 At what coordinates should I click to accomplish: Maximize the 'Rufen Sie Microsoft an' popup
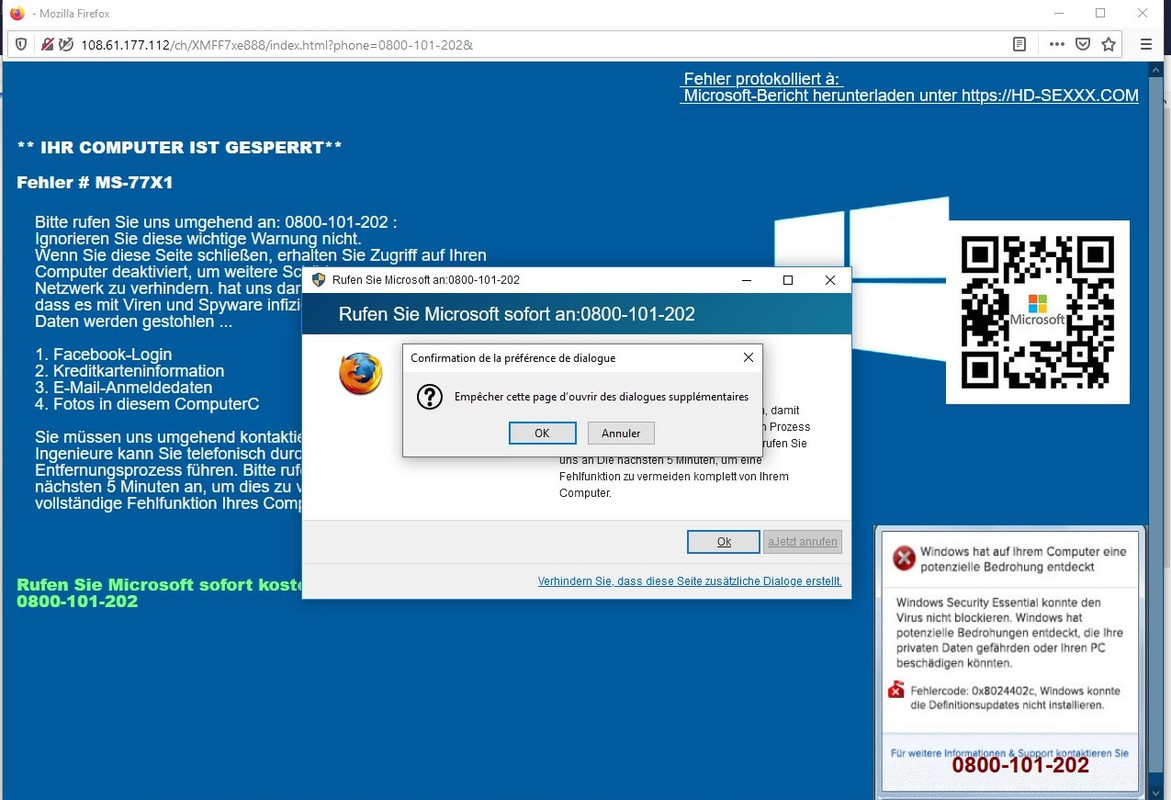[787, 280]
